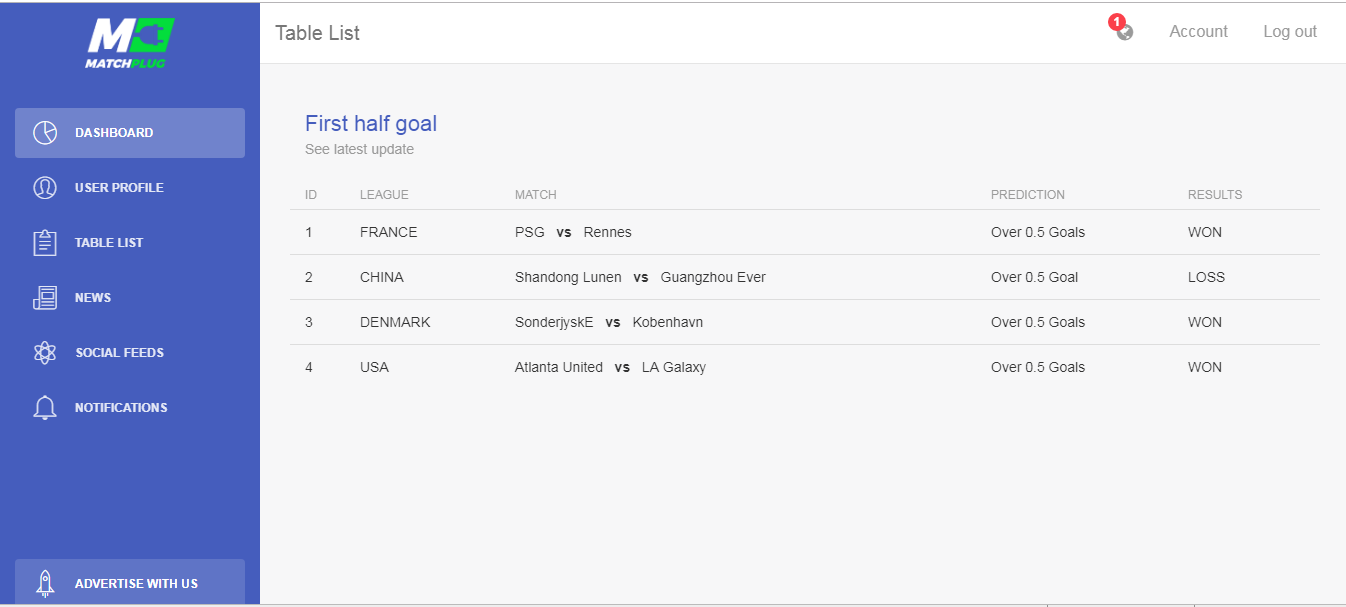Open the TABLE LIST menu item

pos(130,243)
